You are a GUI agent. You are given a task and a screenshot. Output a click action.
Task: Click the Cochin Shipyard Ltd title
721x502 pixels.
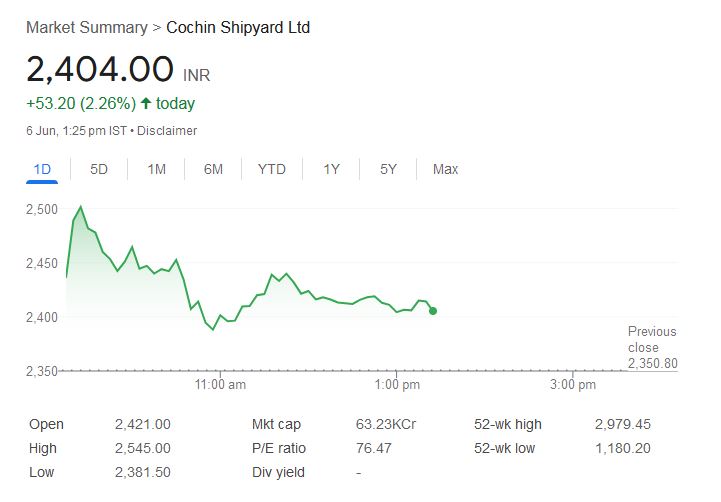(238, 27)
